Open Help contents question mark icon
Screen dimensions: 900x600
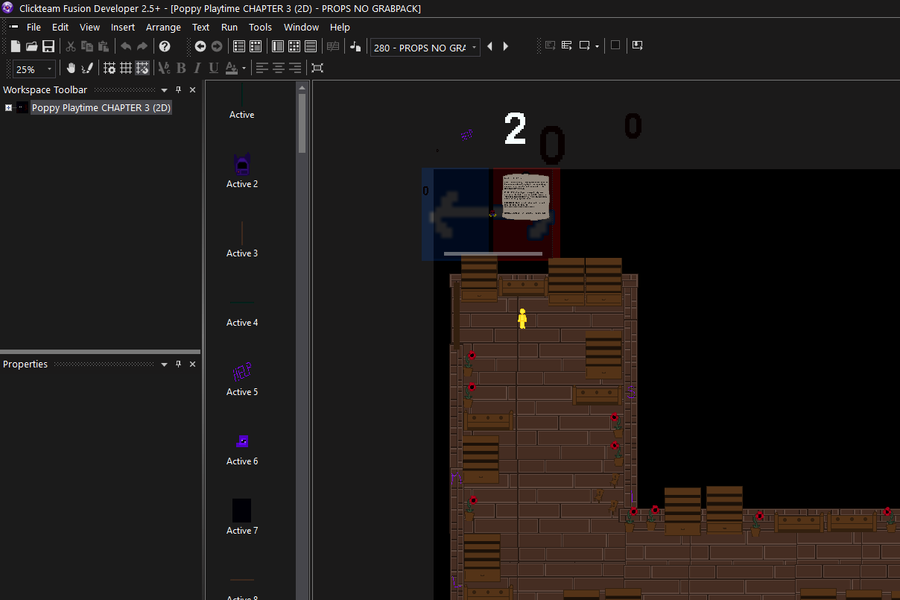(x=165, y=47)
